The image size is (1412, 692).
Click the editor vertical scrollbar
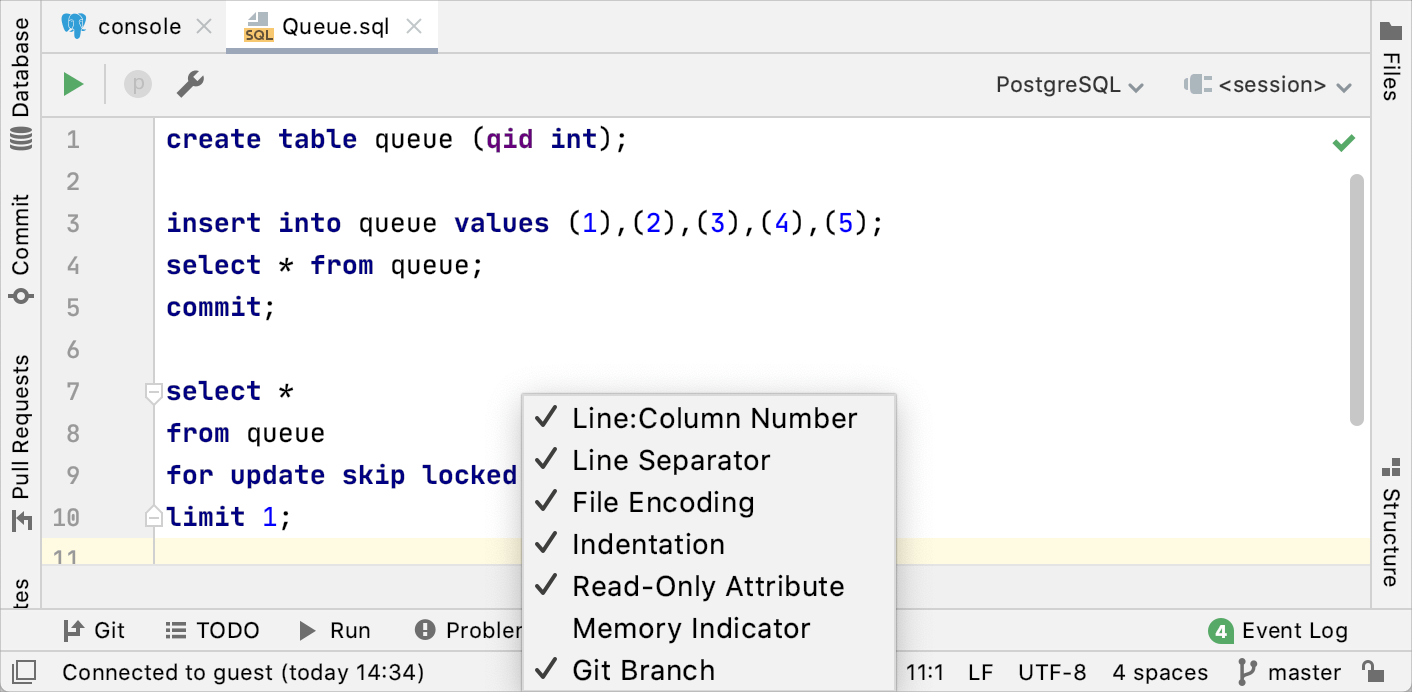click(x=1356, y=300)
